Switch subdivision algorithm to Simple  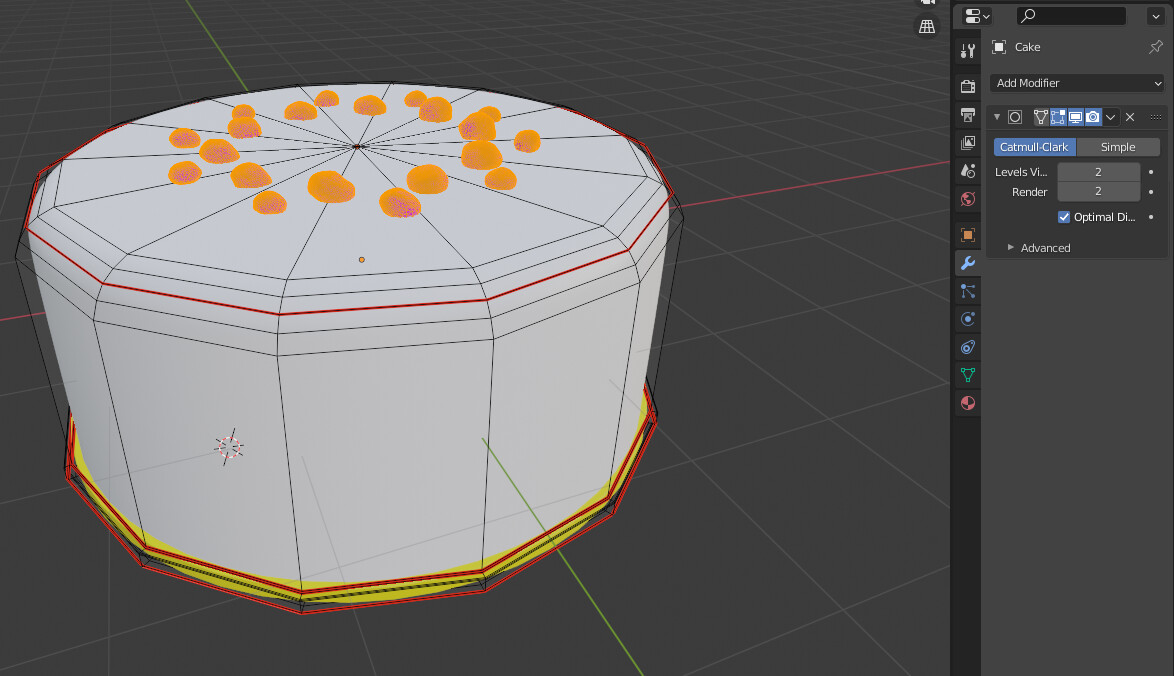[1118, 146]
